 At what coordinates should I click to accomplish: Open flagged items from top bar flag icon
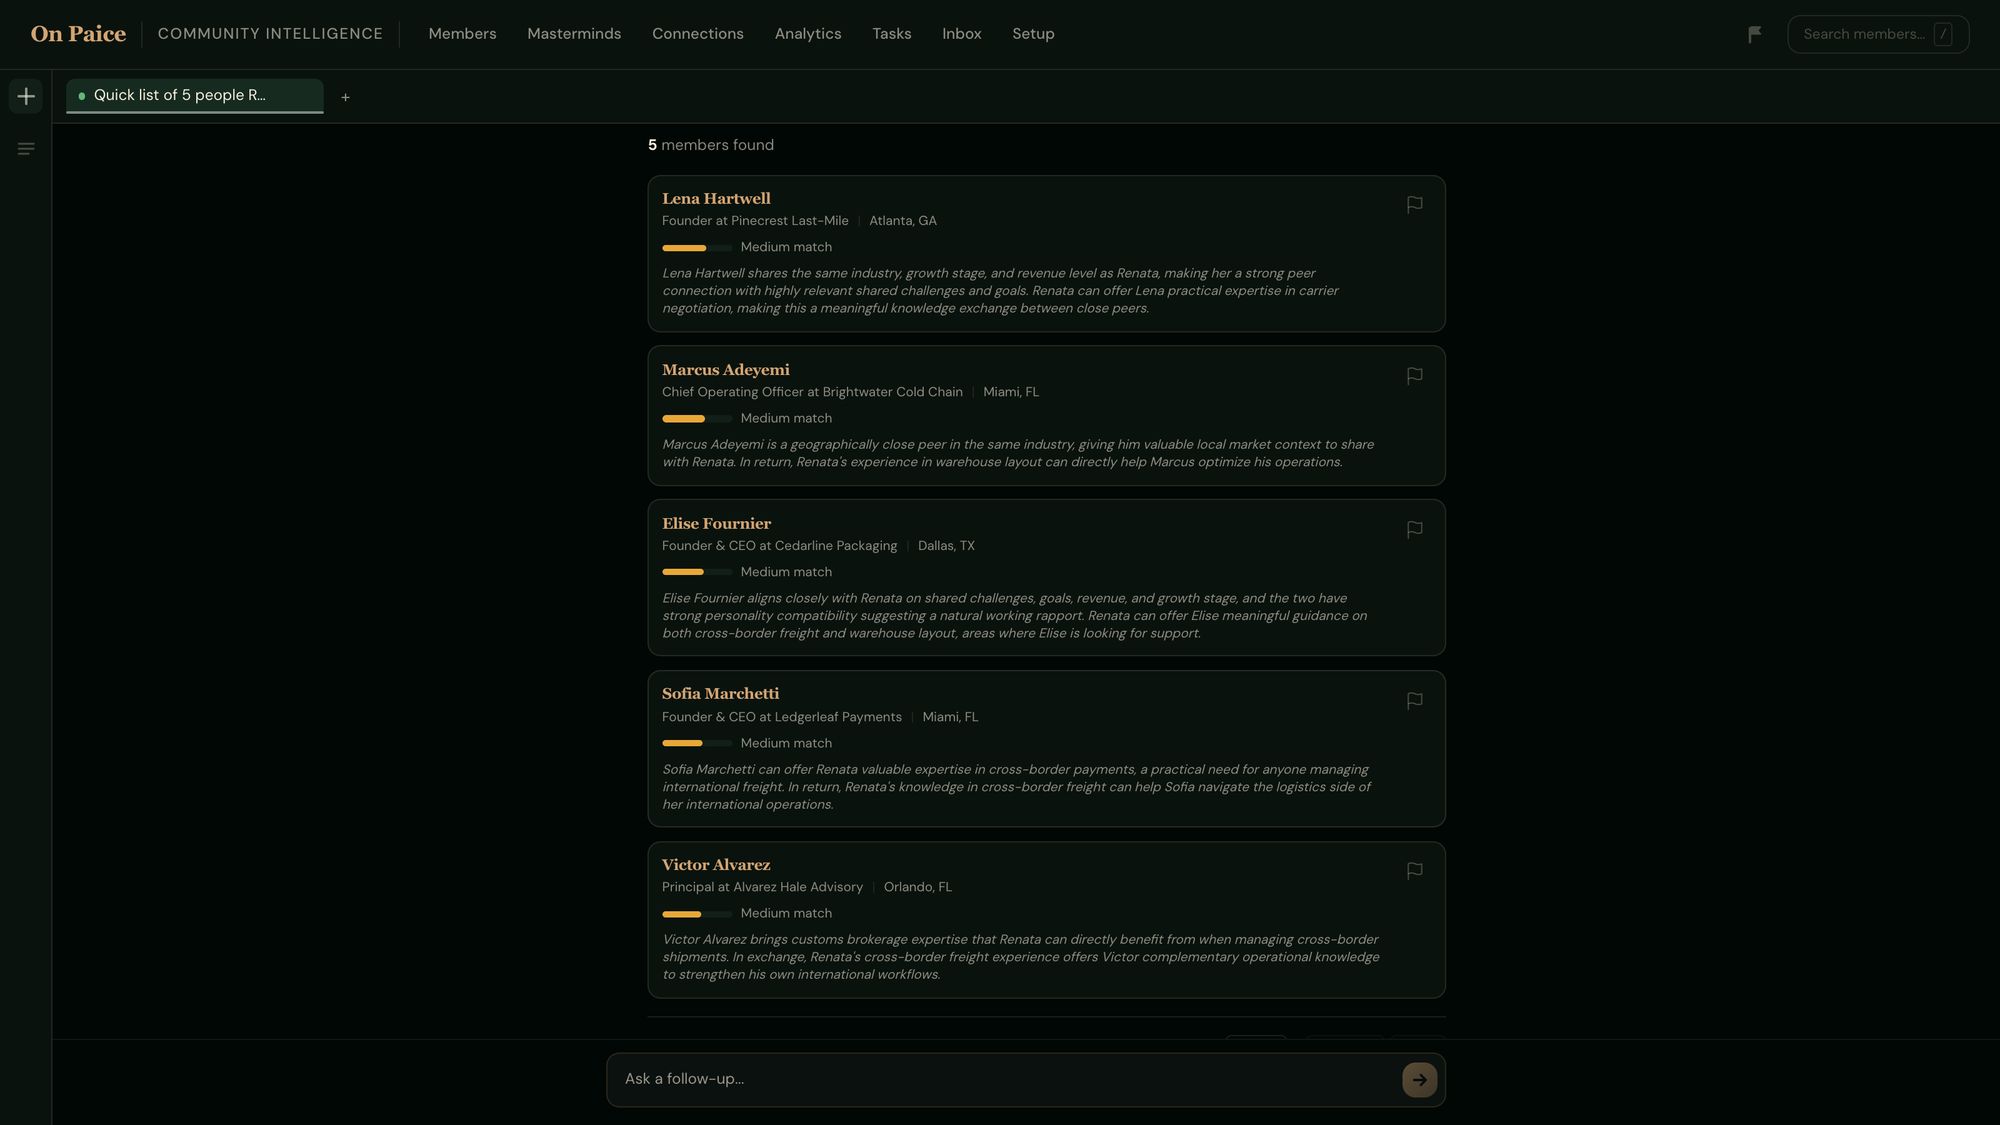pos(1754,34)
